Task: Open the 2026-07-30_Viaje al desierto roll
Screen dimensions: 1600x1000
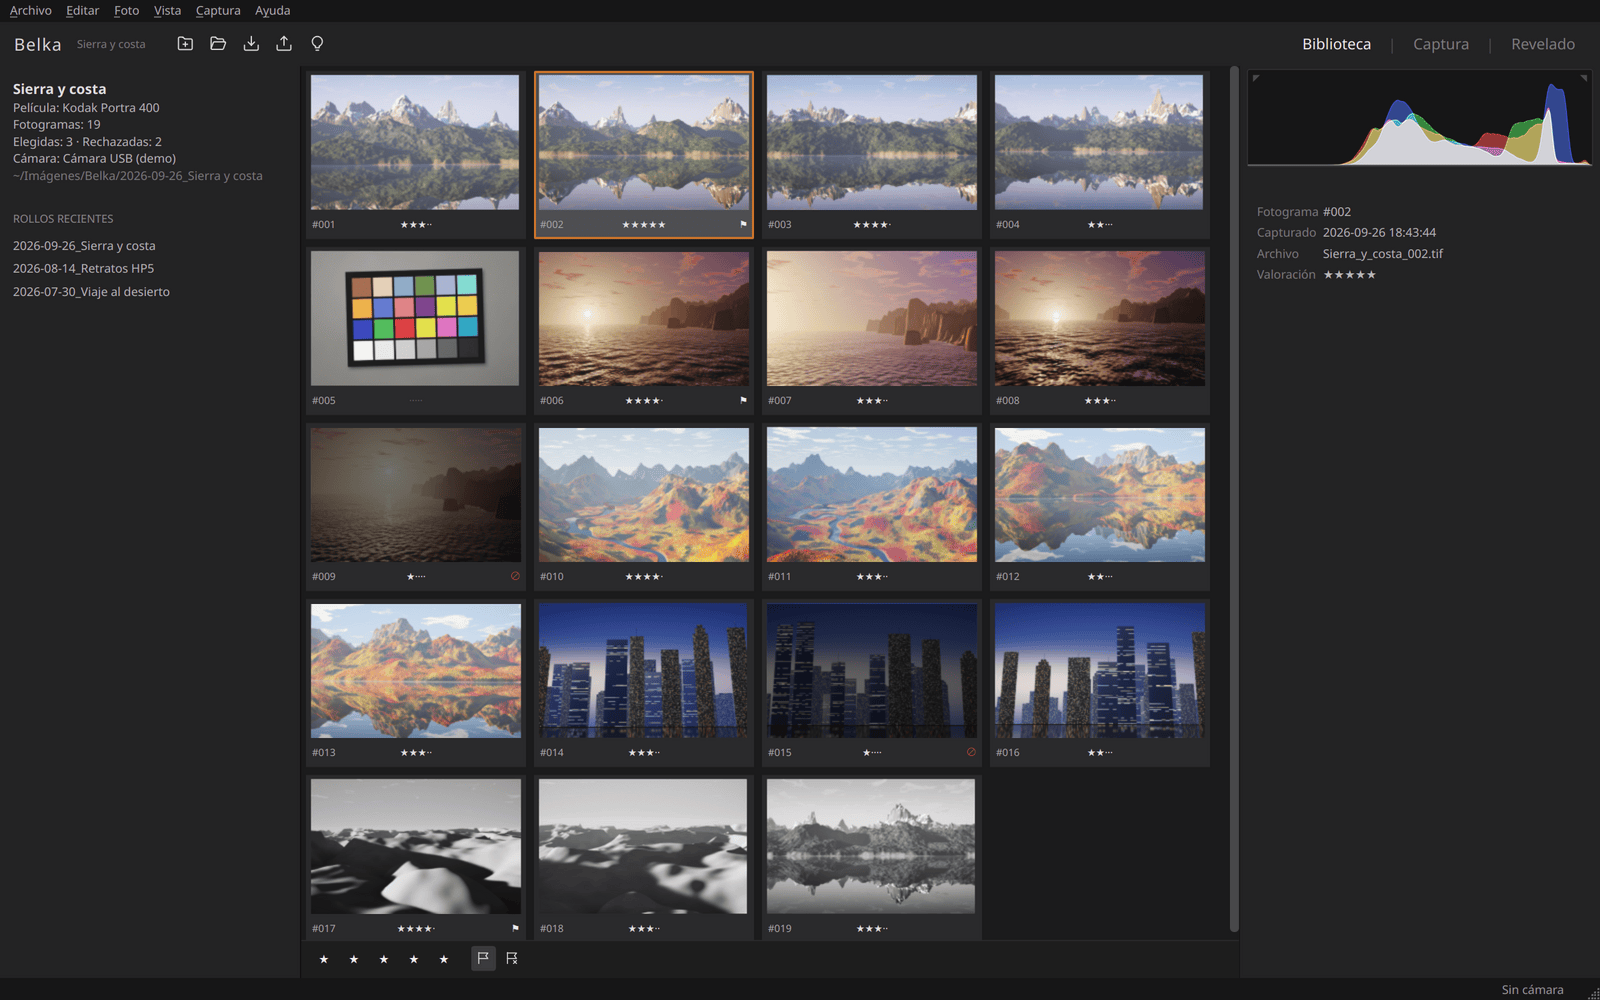Action: click(x=91, y=291)
